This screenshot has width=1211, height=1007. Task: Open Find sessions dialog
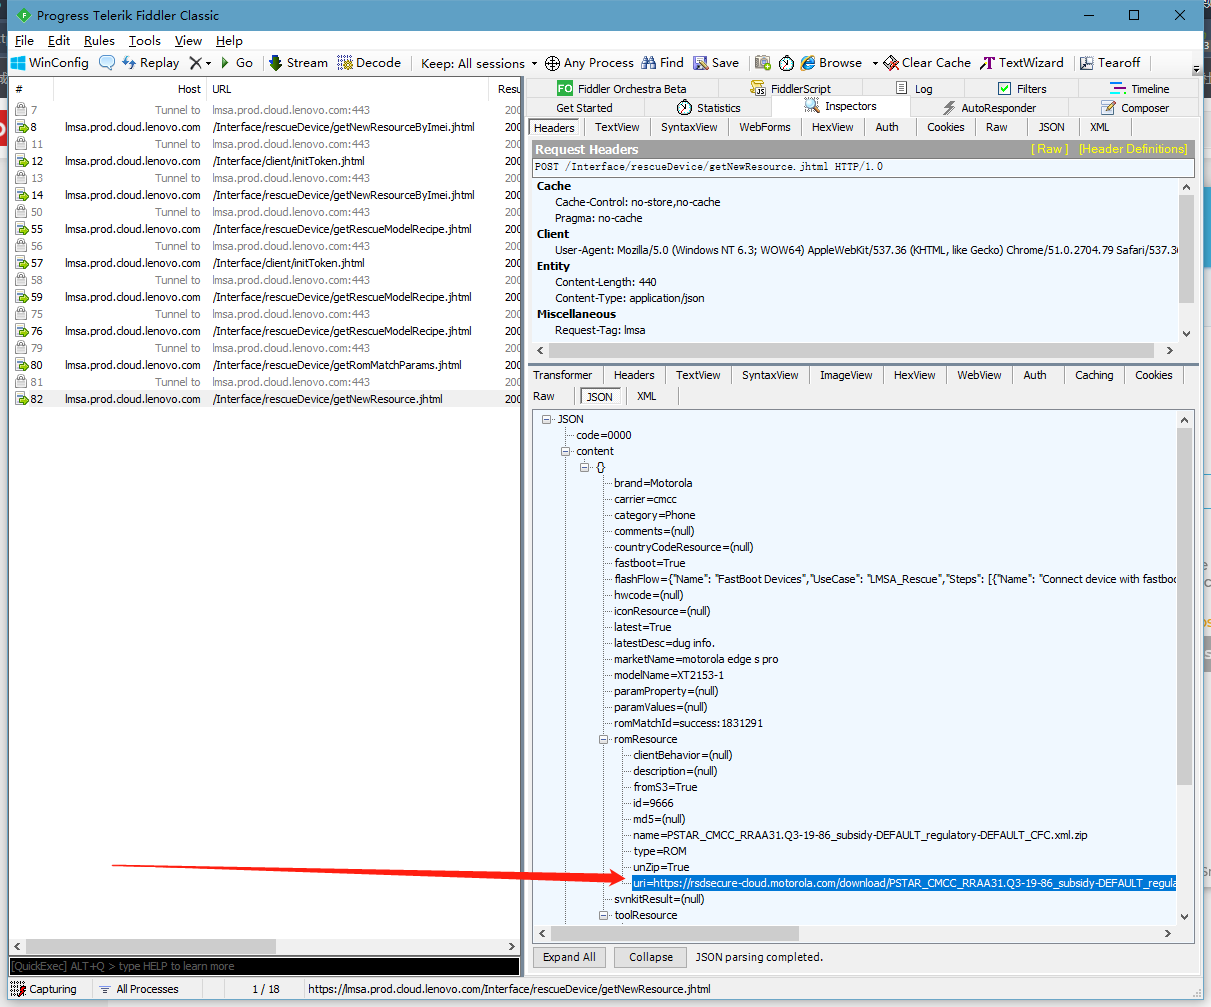(663, 62)
